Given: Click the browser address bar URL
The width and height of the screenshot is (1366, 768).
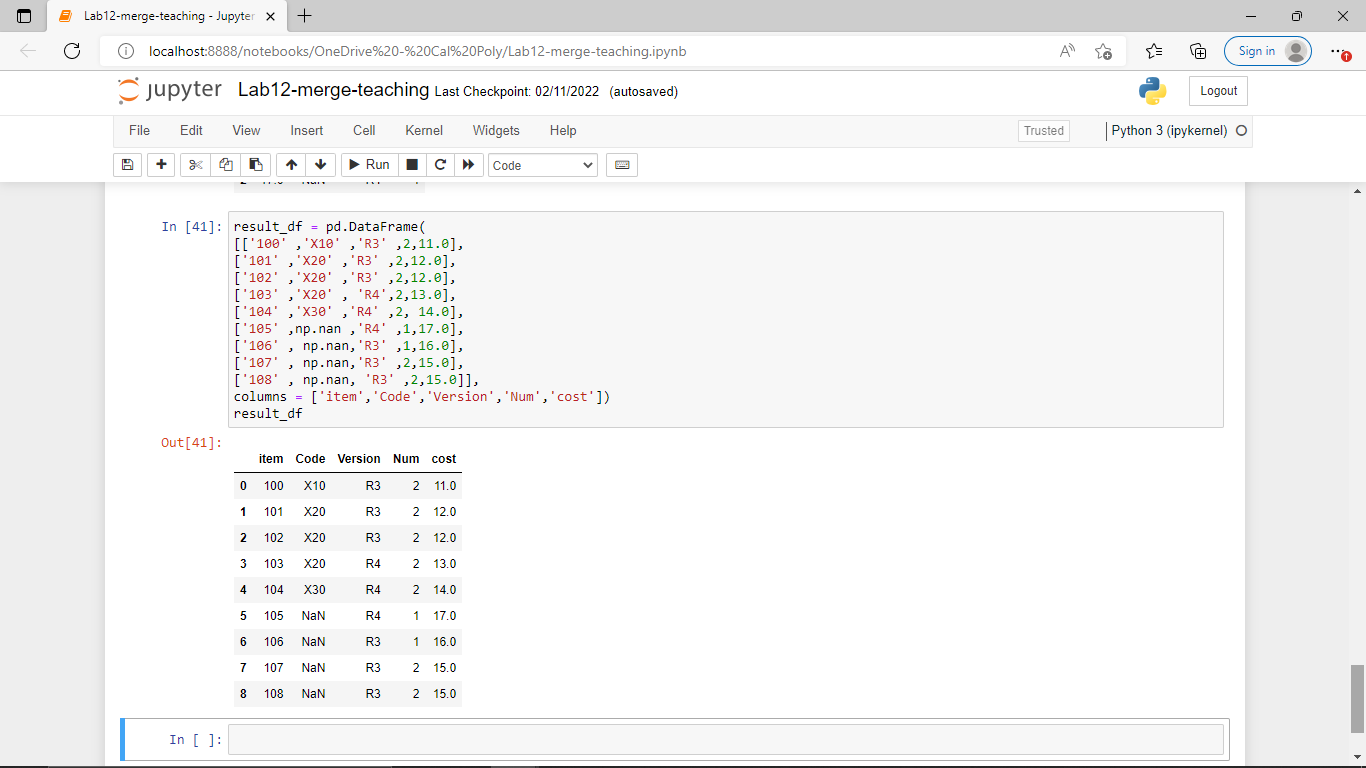Looking at the screenshot, I should click(x=417, y=51).
